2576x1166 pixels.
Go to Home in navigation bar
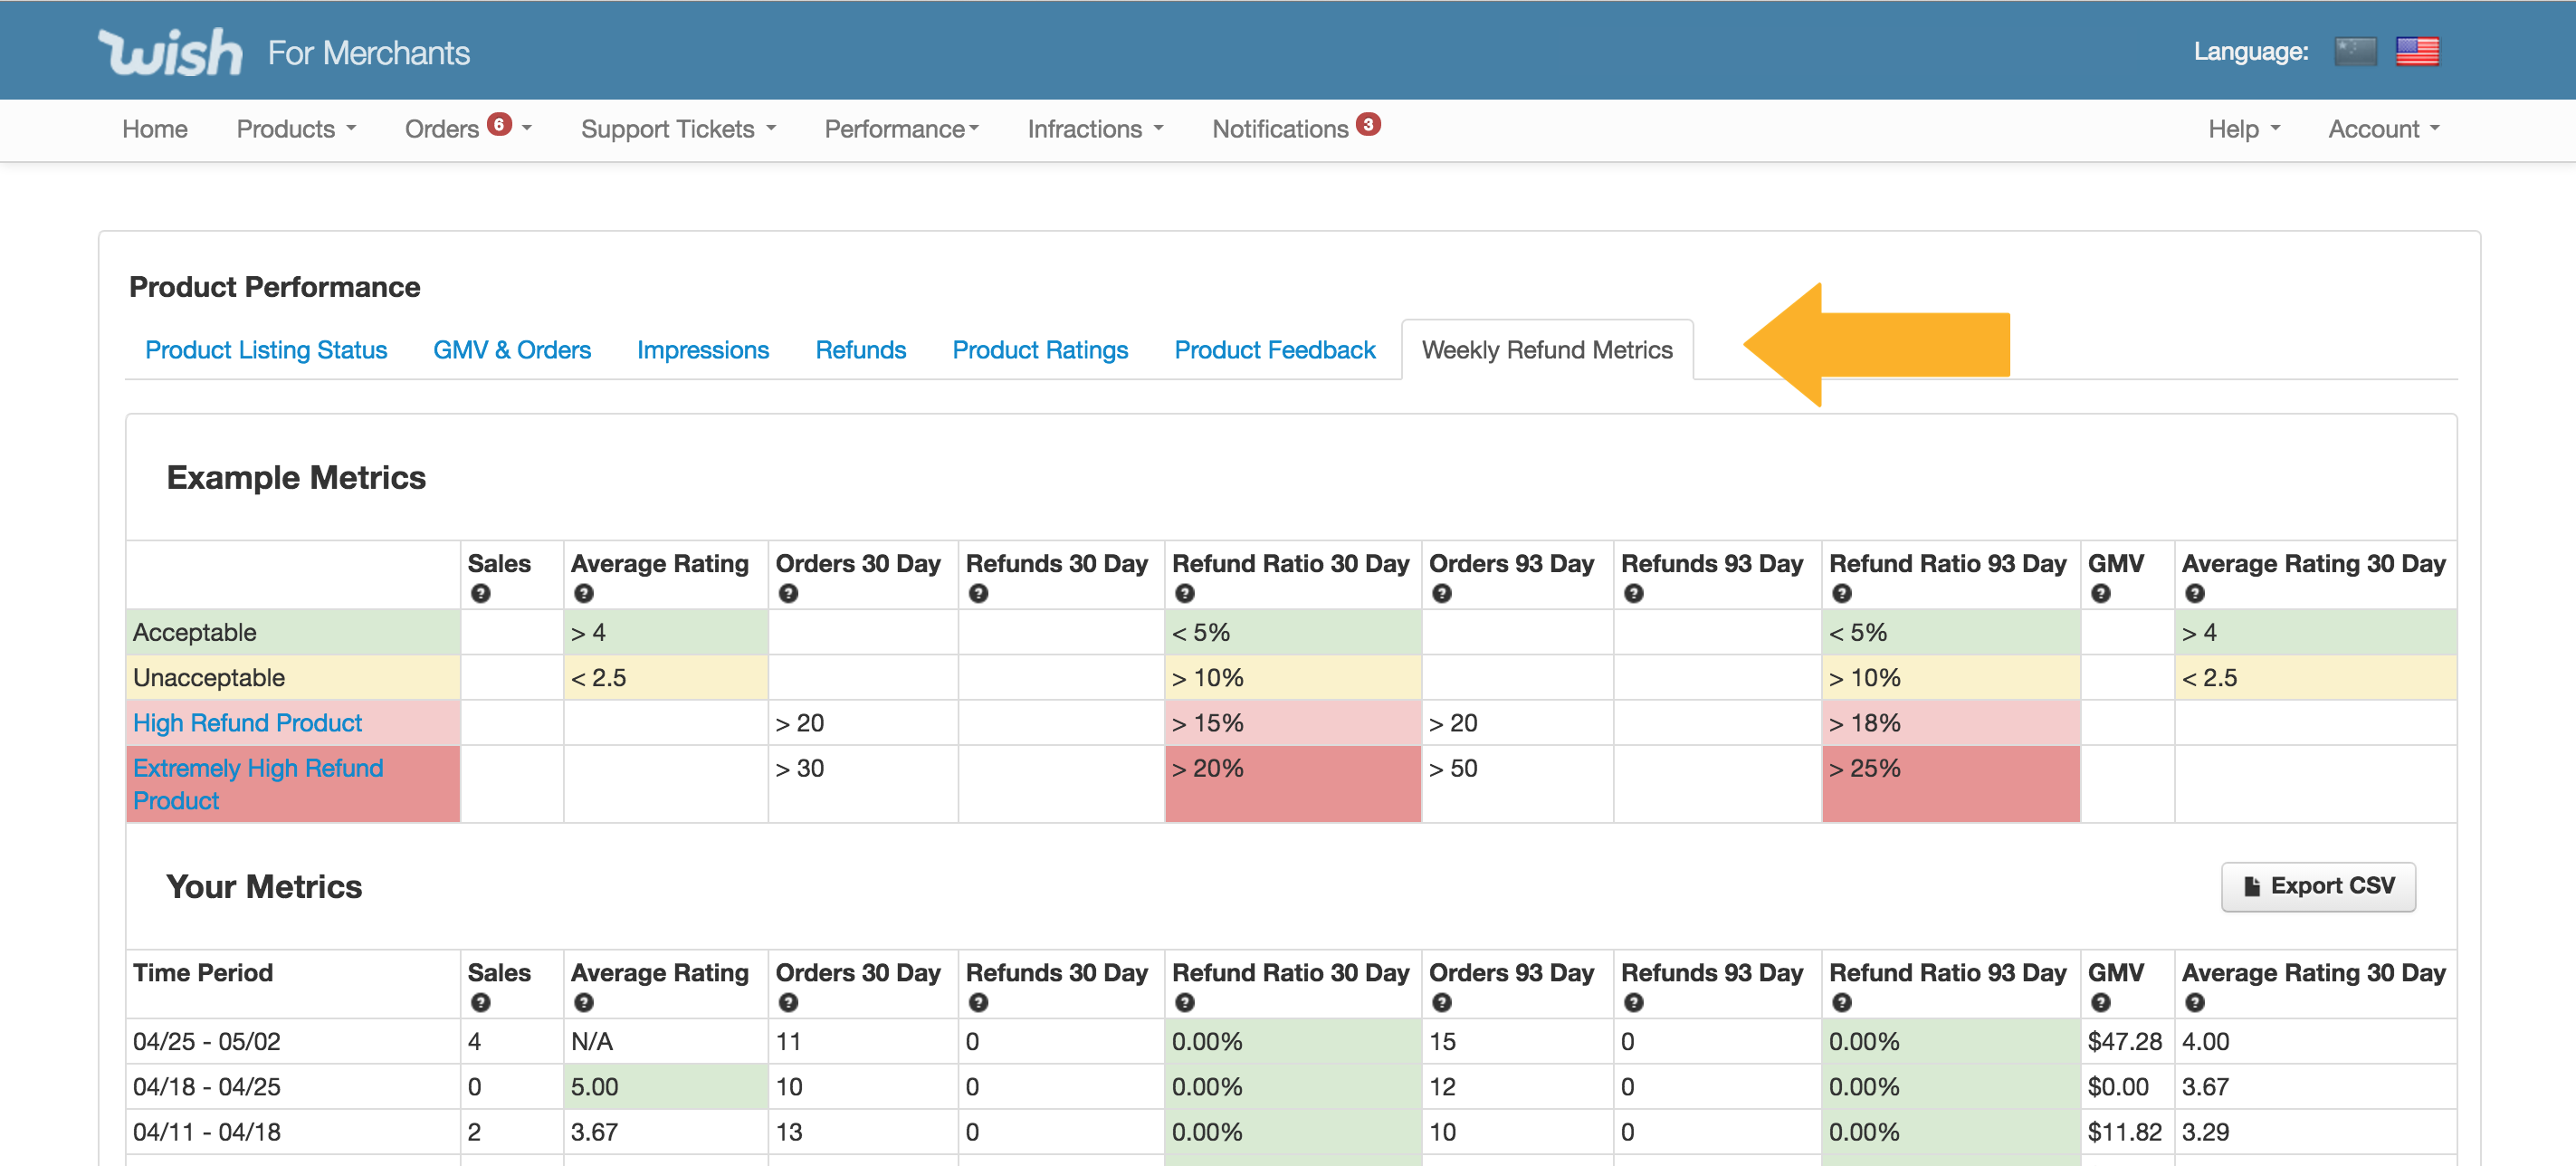point(155,129)
